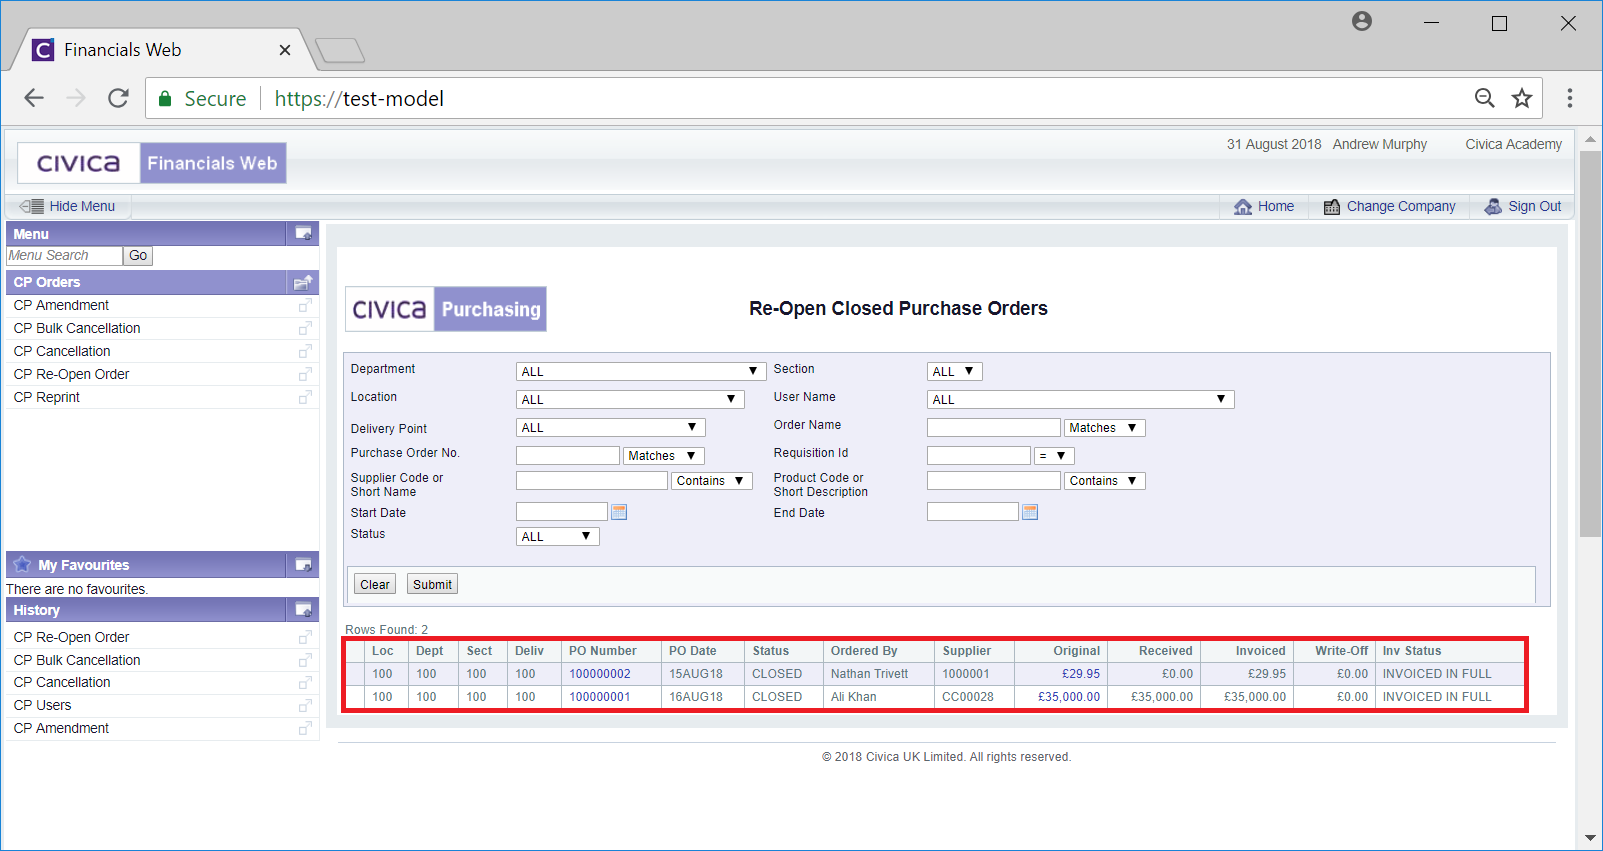Open Chrome three-dot menu
Image resolution: width=1603 pixels, height=851 pixels.
(1570, 98)
